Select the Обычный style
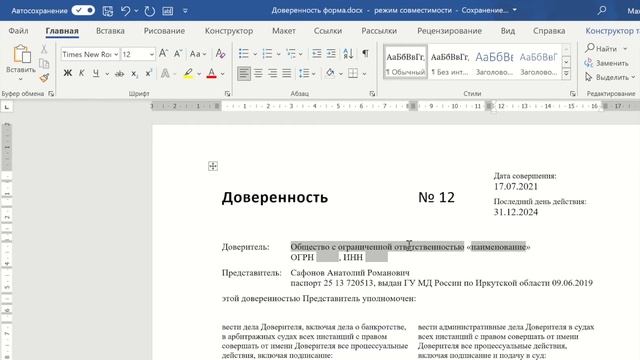This screenshot has height=360, width=640. click(405, 62)
